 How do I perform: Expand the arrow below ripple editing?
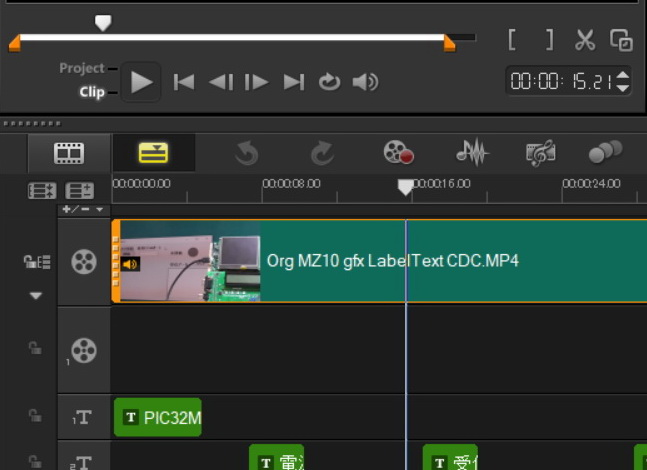click(x=37, y=296)
